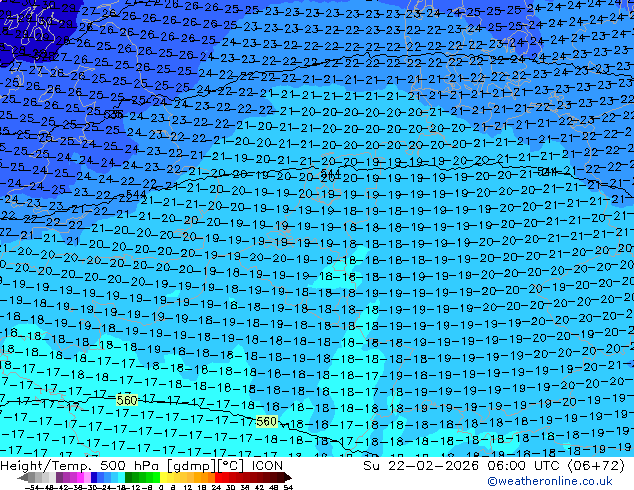Click the '[gdmp]' unit label in title
Screen dimensions: 634x490
point(191,466)
